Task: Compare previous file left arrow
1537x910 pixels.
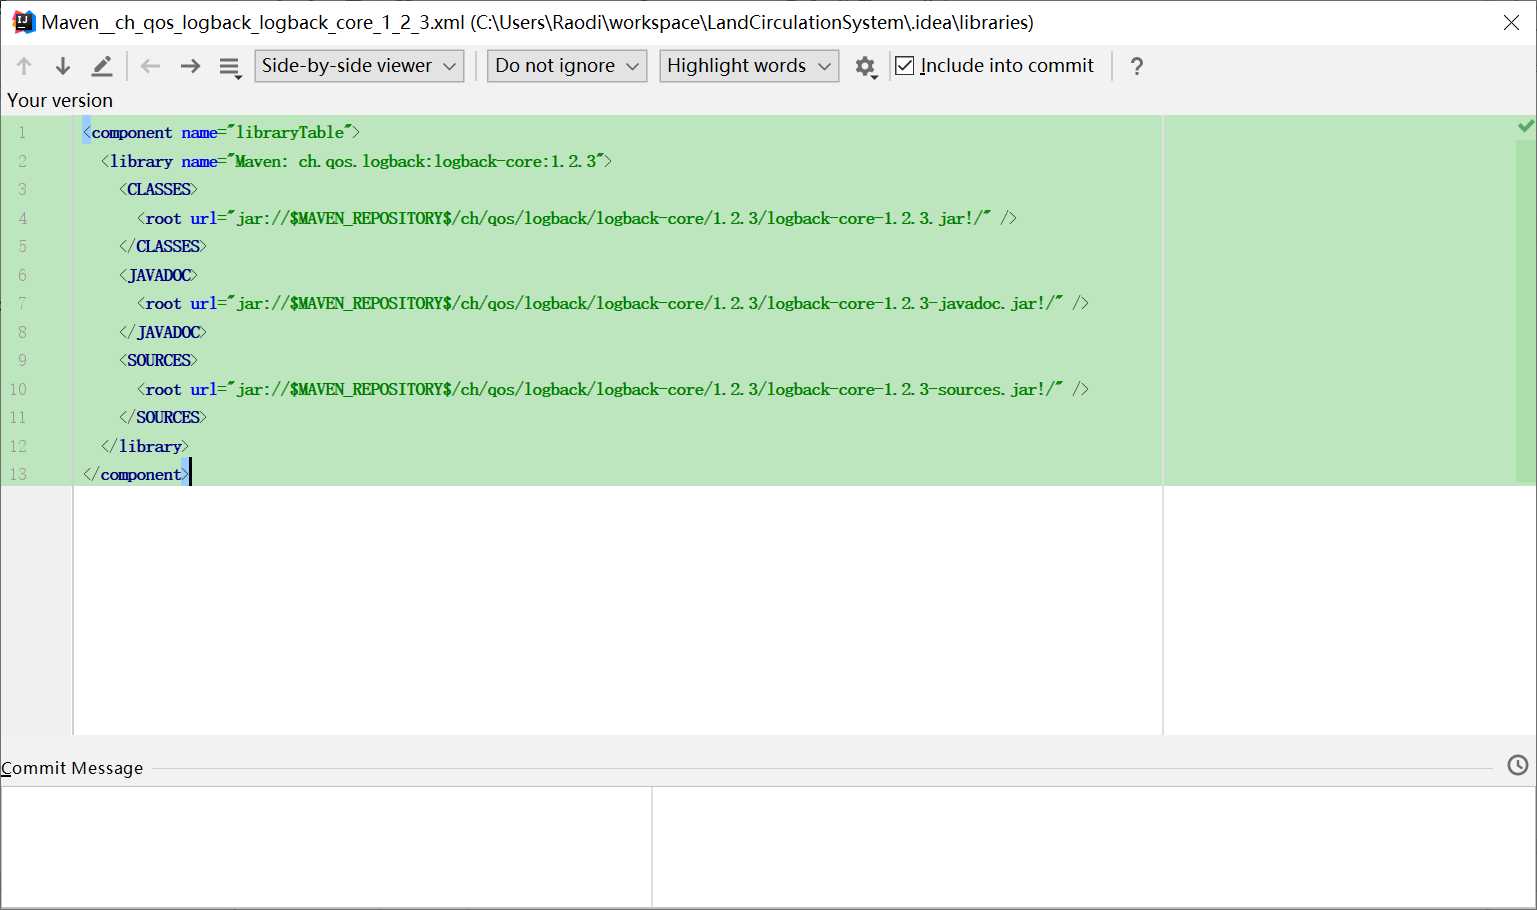Action: tap(151, 66)
